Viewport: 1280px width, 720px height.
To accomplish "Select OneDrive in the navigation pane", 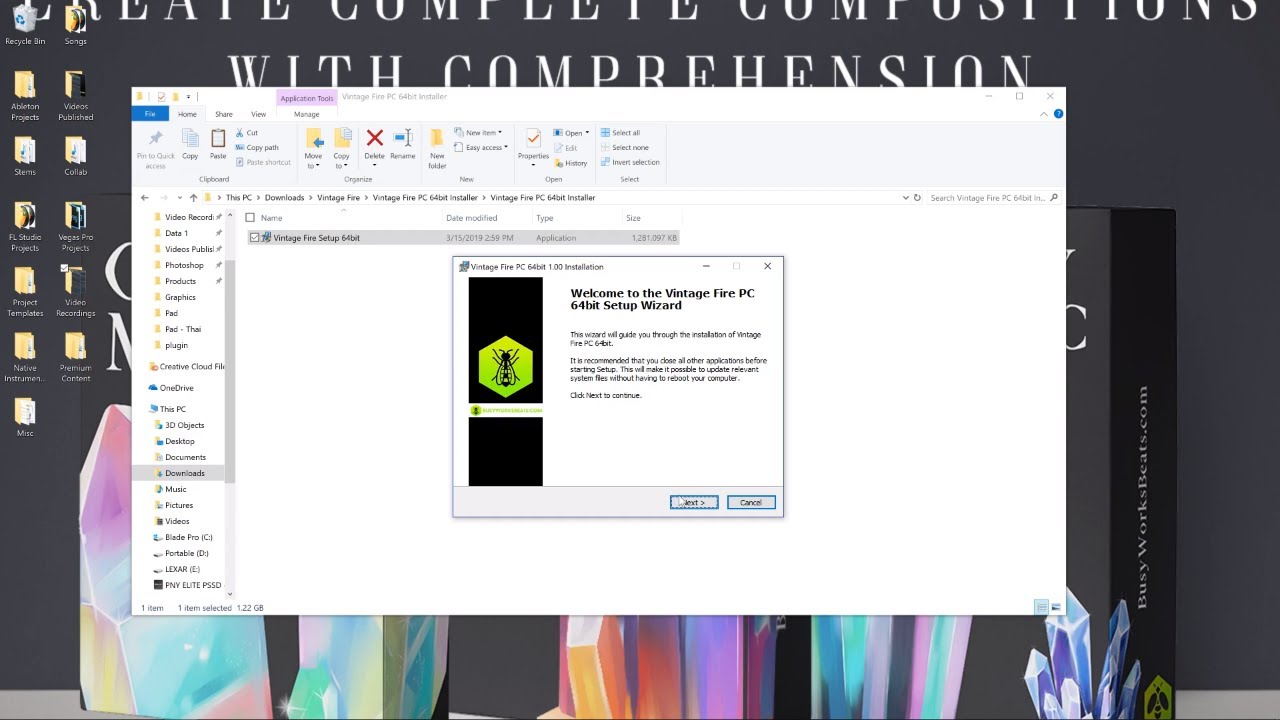I will pyautogui.click(x=176, y=388).
